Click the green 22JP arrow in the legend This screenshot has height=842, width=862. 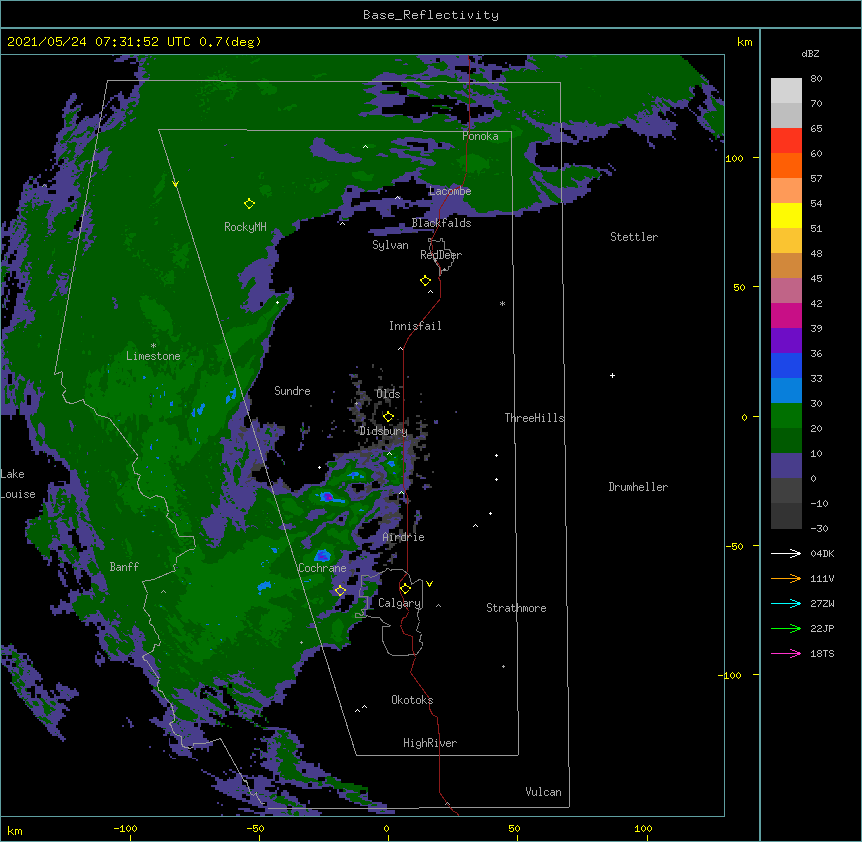tap(786, 628)
